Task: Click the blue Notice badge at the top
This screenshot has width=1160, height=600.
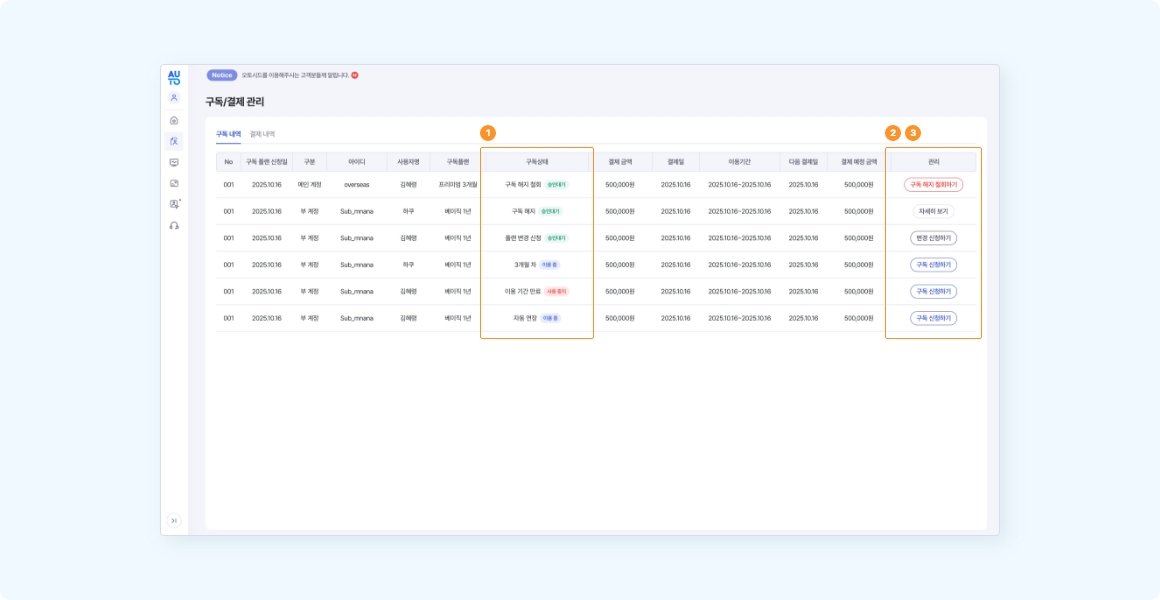Action: click(222, 75)
